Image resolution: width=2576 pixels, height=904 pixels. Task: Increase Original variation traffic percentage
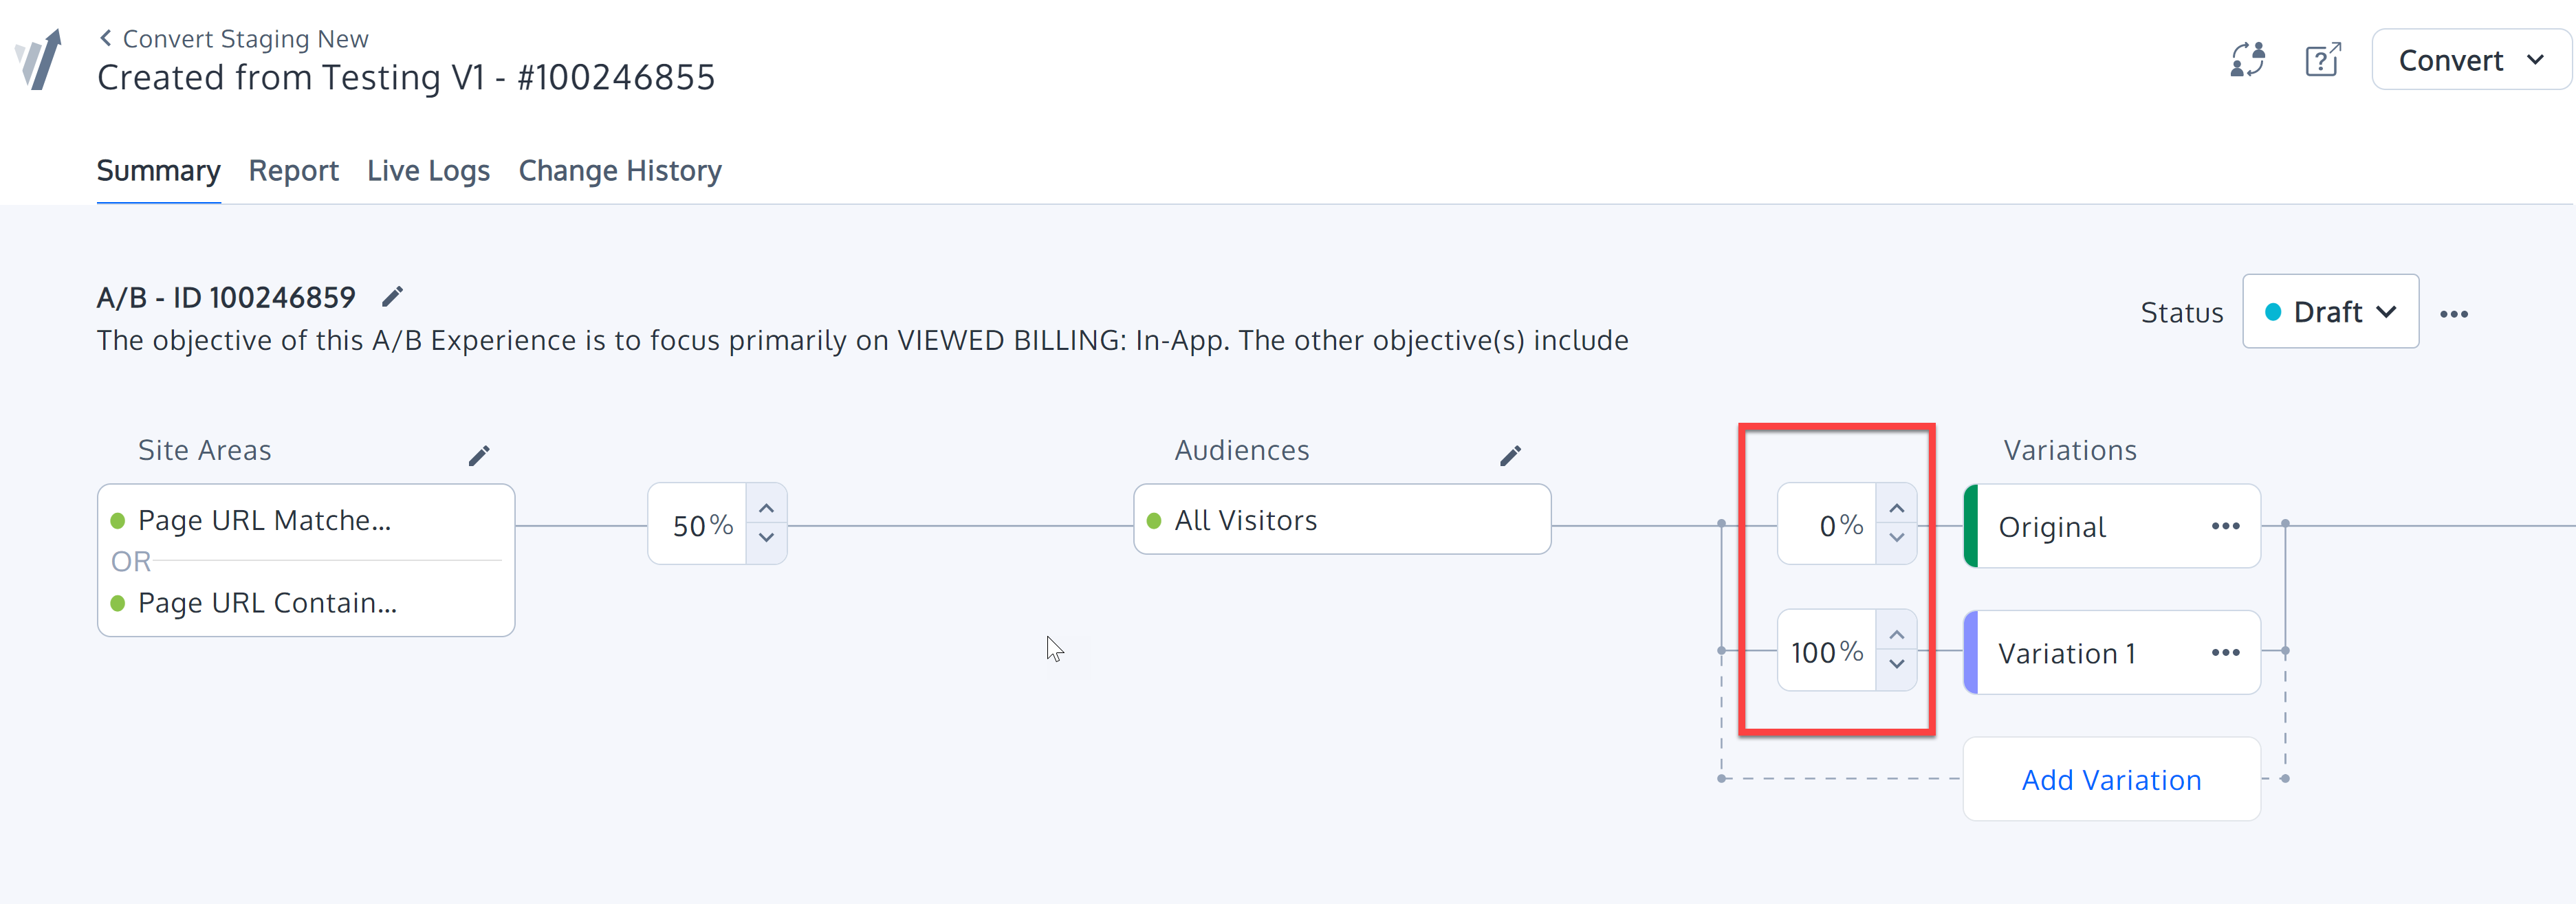coord(1896,509)
